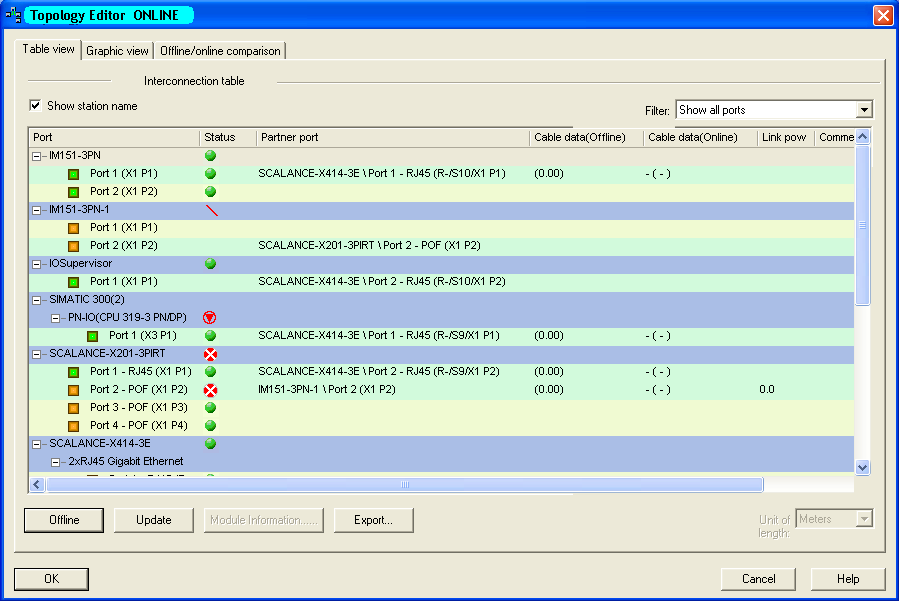Screen dimensions: 899x601
Task: Open Help for the Topology Editor
Action: click(848, 579)
